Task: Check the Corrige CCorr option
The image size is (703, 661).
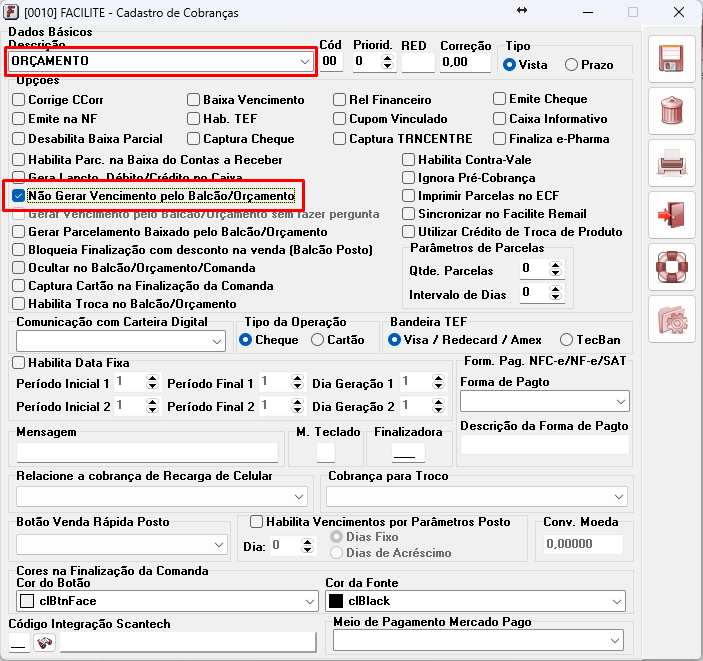Action: point(18,100)
